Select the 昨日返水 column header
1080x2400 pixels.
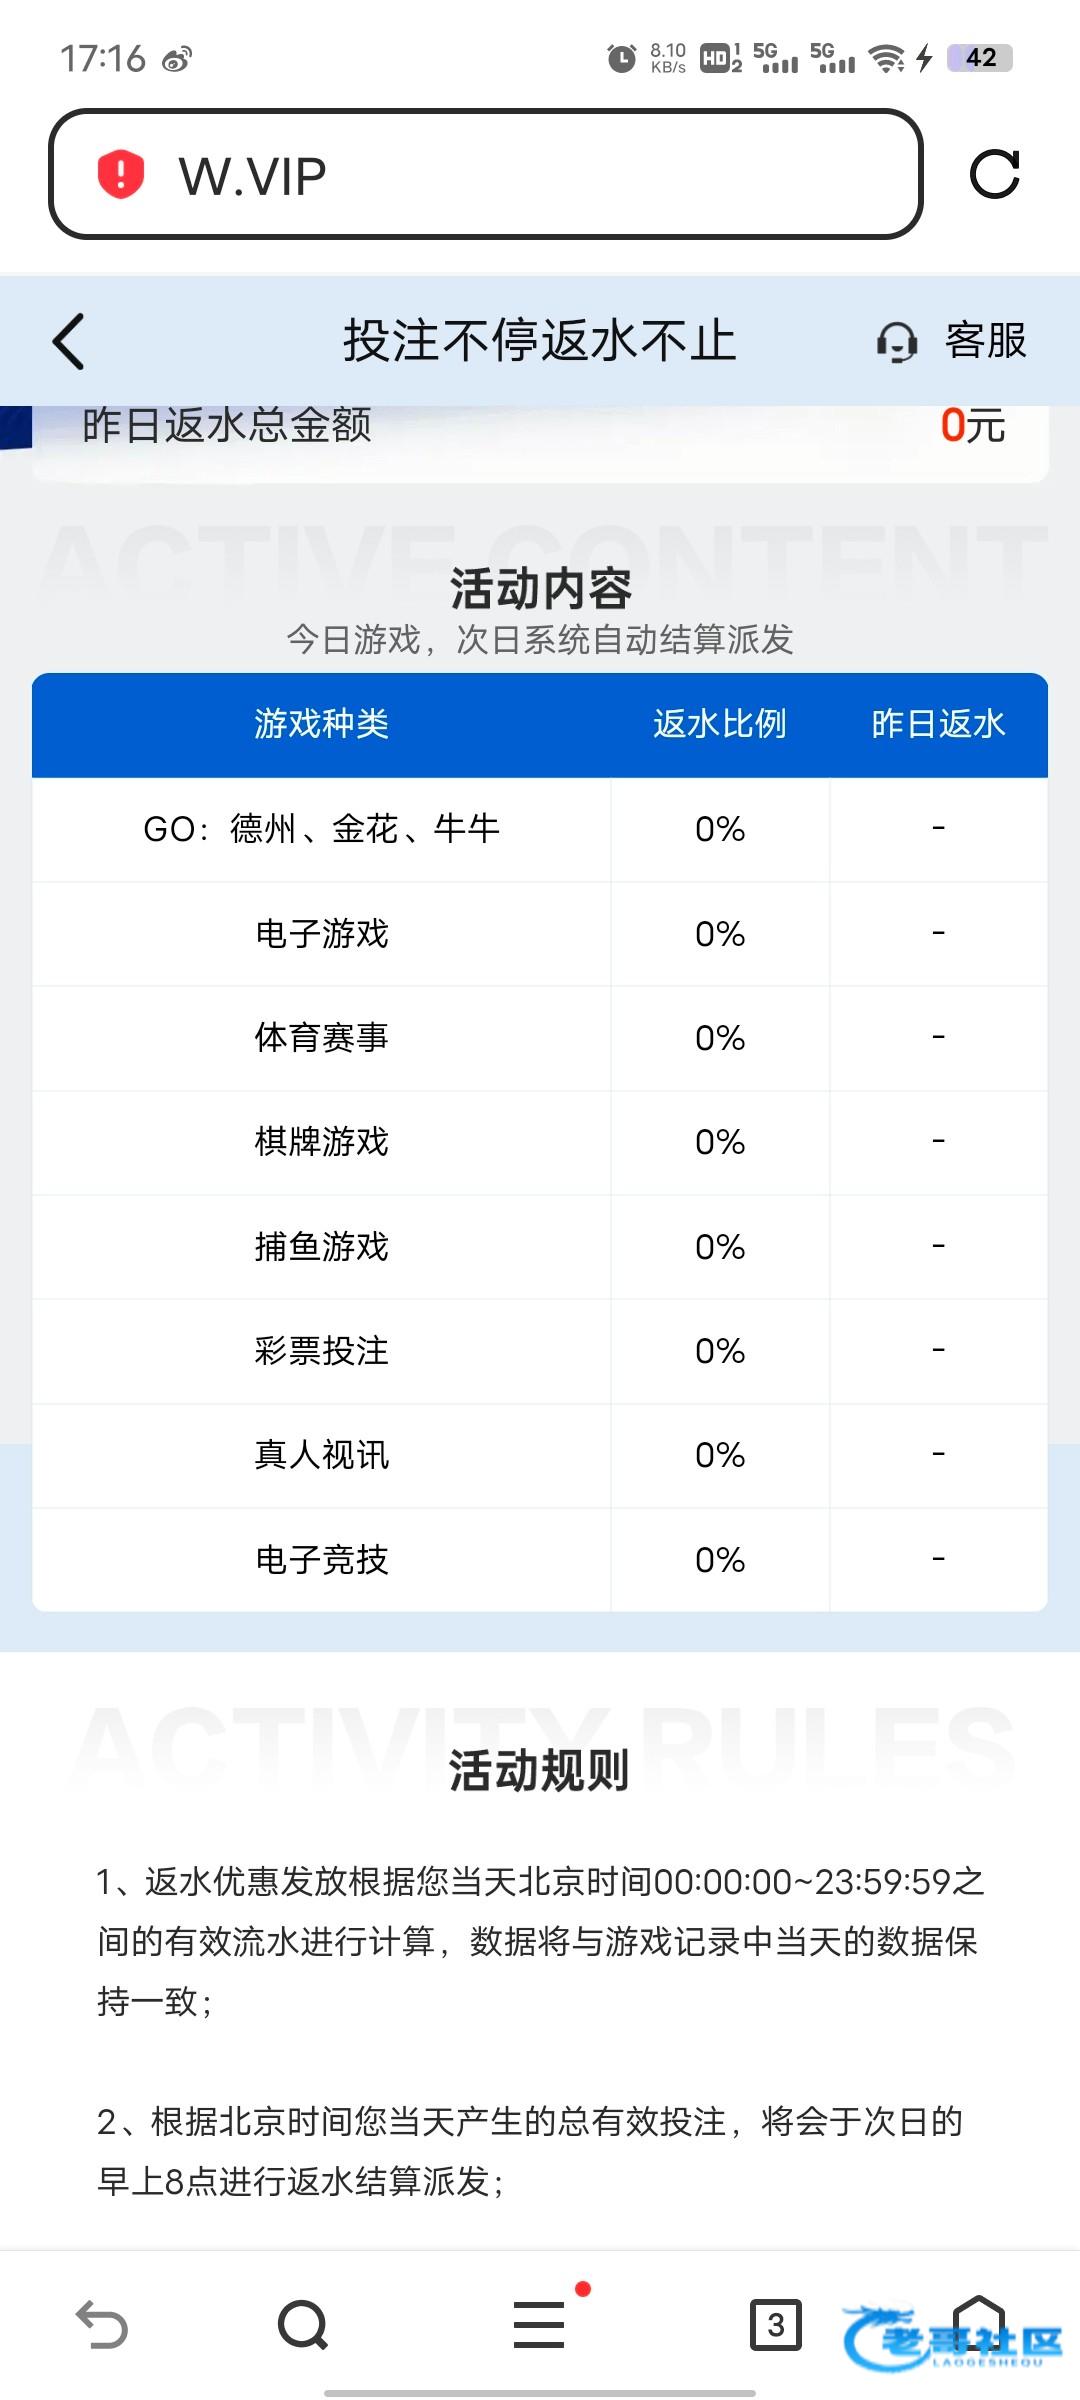(x=938, y=724)
